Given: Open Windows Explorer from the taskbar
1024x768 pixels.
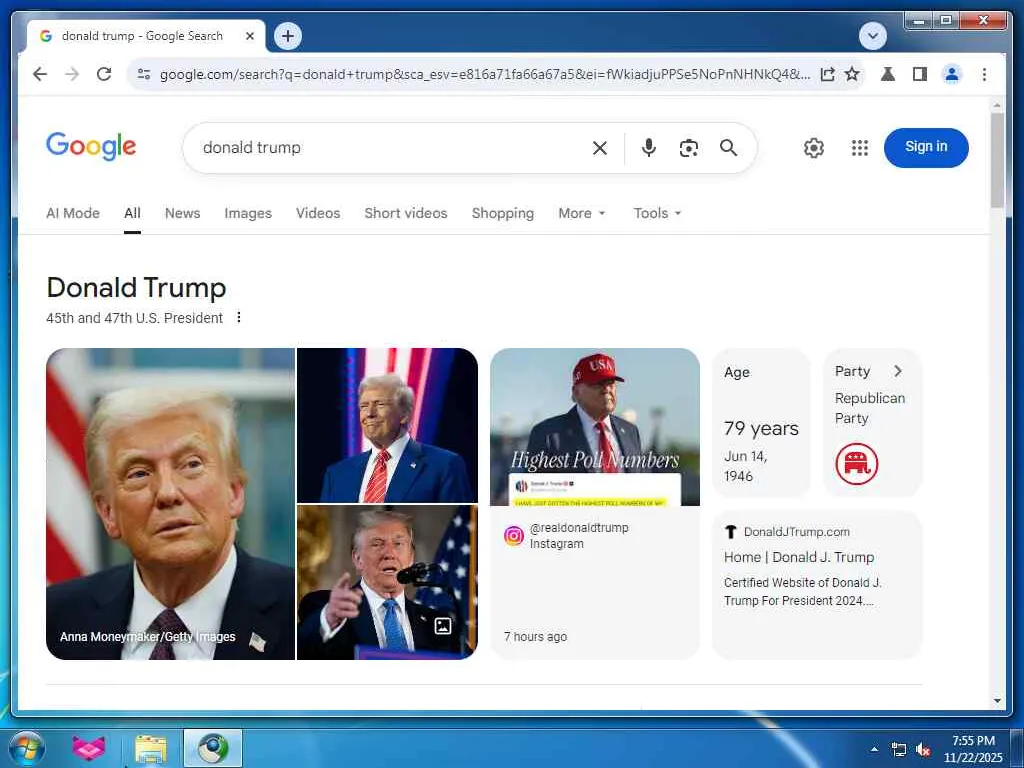Looking at the screenshot, I should tap(151, 748).
